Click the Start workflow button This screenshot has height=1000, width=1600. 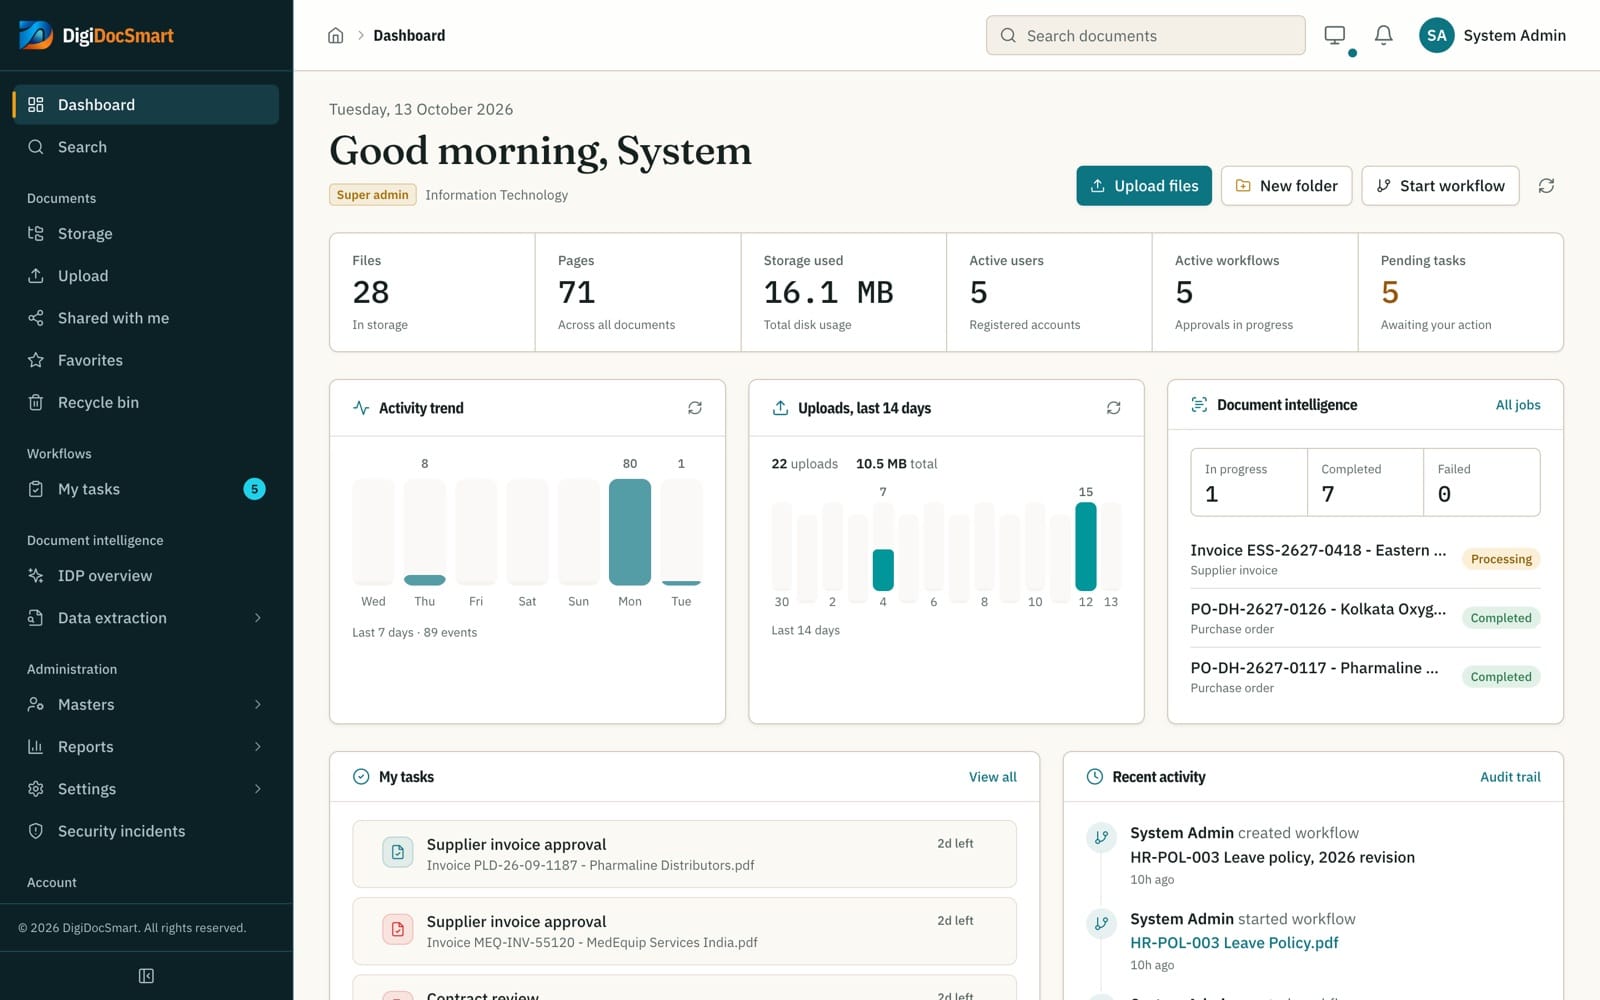coord(1441,186)
